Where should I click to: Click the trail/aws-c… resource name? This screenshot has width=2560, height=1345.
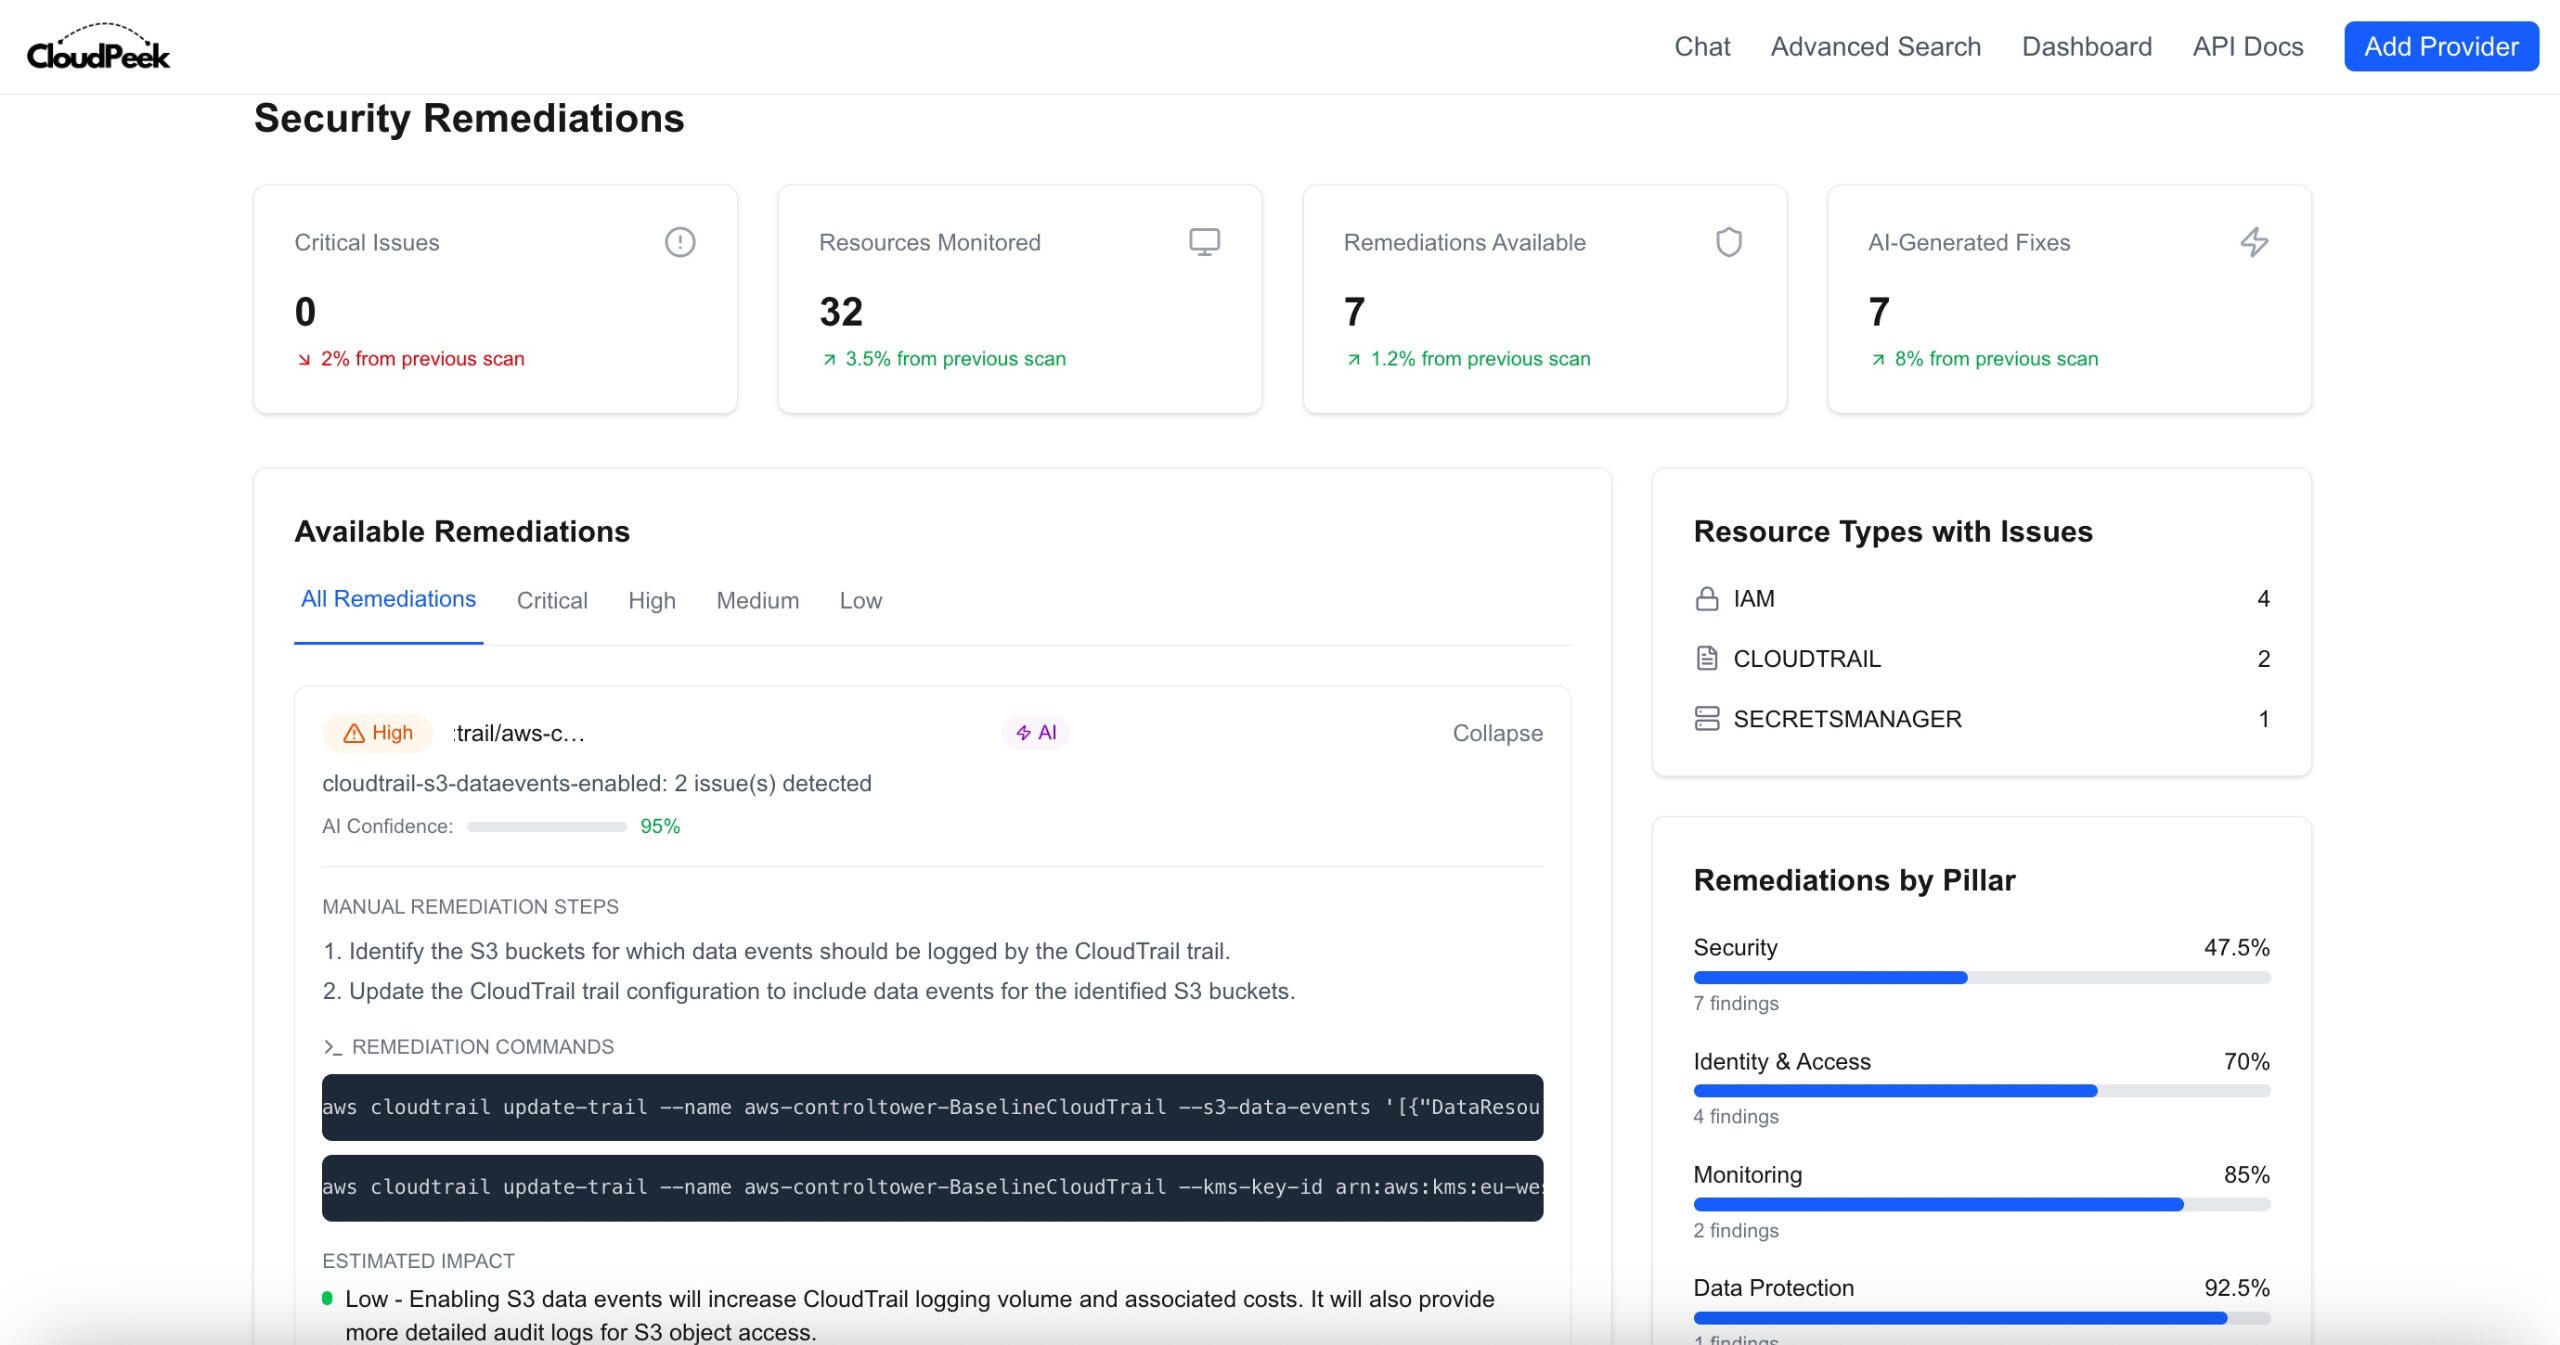pos(519,733)
